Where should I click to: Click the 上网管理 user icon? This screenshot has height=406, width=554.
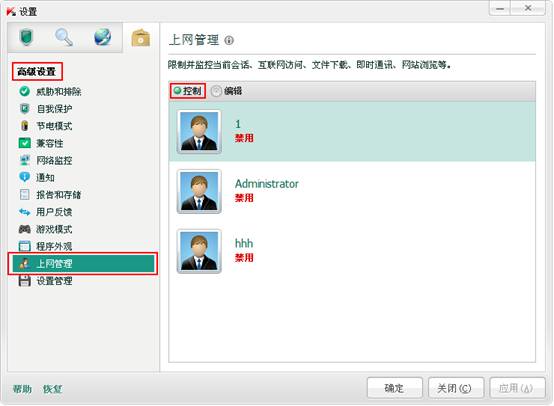tap(24, 263)
